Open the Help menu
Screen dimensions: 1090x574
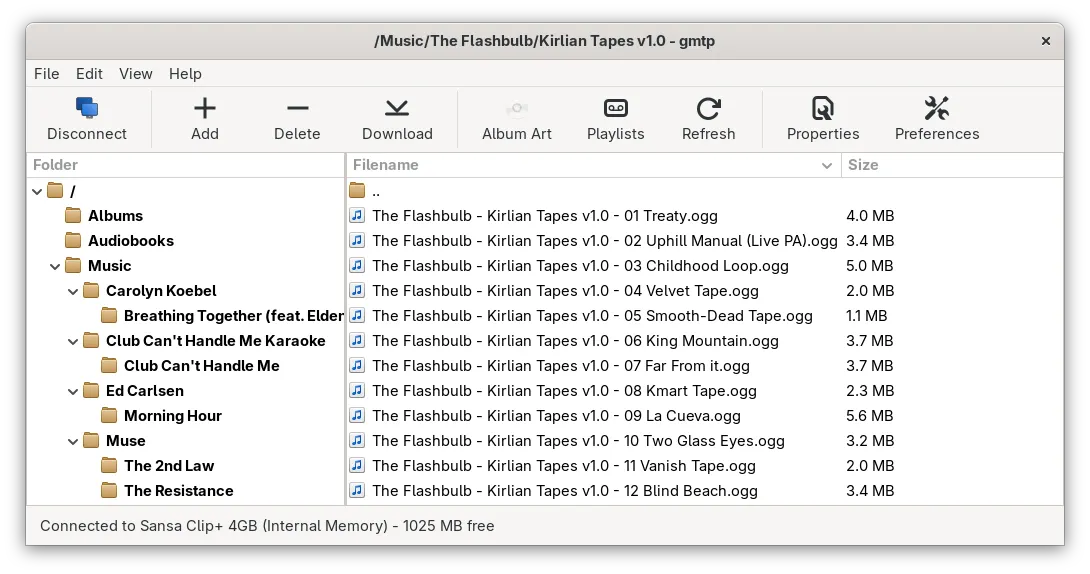pos(185,74)
